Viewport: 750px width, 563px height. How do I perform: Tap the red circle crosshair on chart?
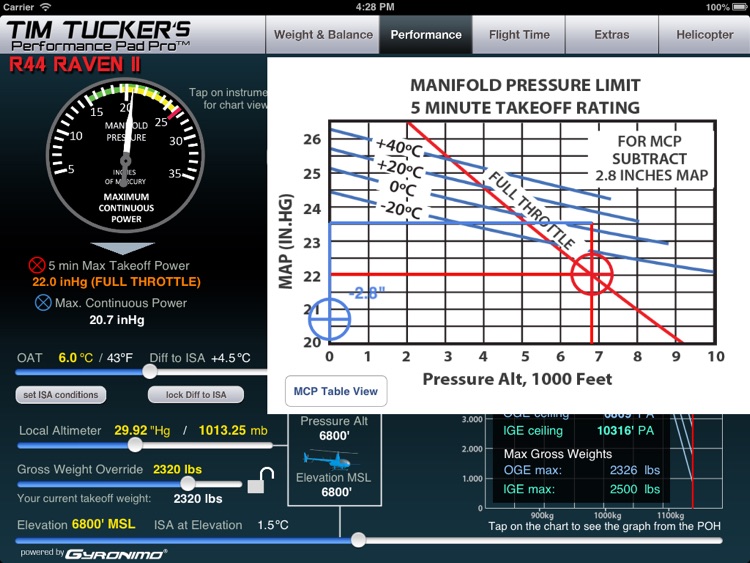click(x=592, y=275)
